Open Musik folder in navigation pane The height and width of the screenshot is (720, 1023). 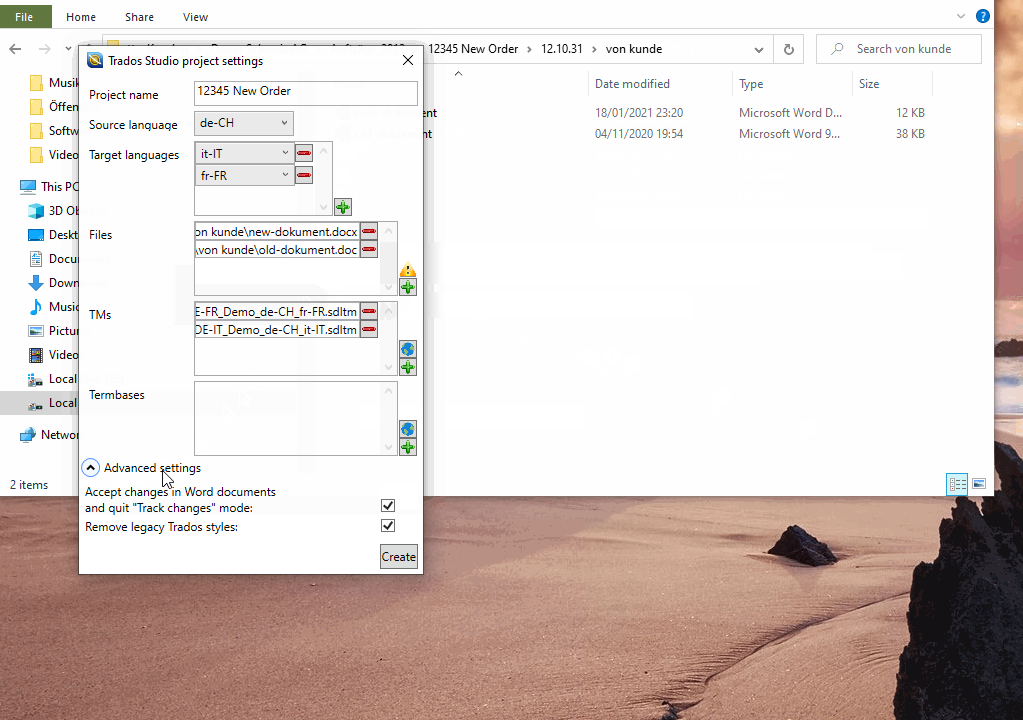(x=55, y=83)
